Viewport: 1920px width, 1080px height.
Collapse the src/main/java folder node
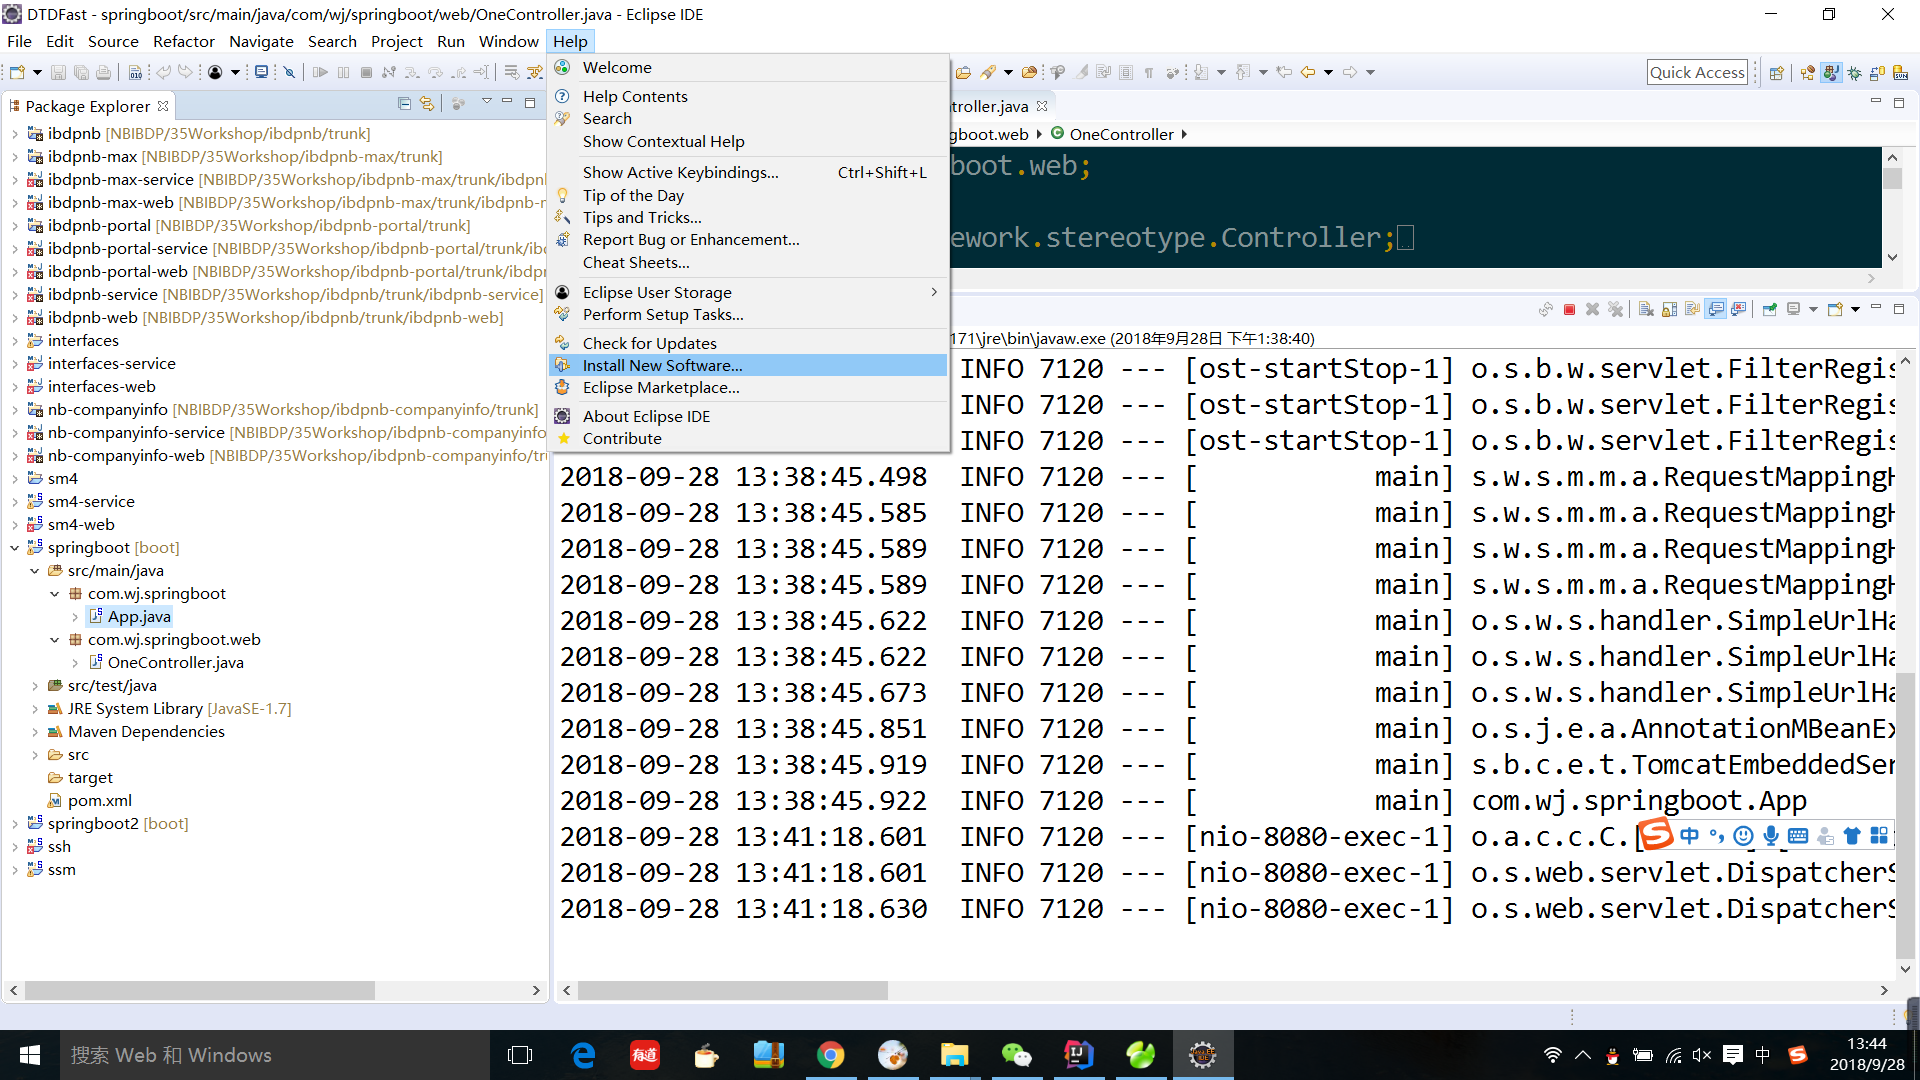[x=35, y=571]
